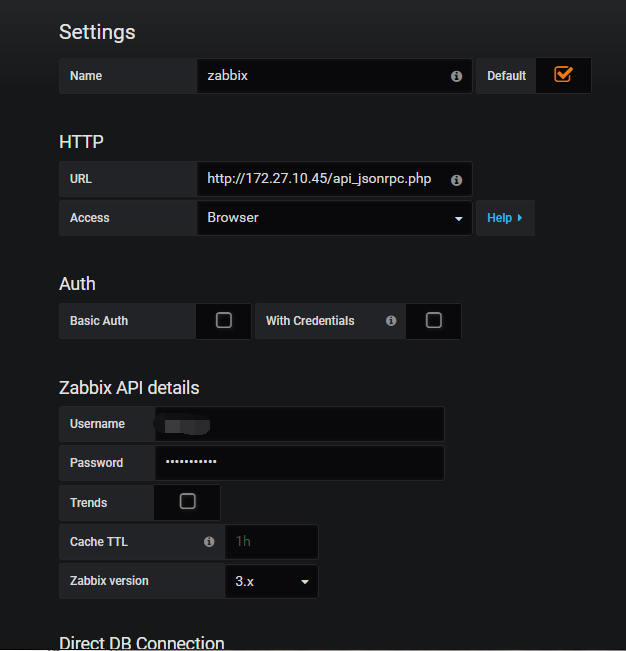Click the Password input field

click(299, 463)
